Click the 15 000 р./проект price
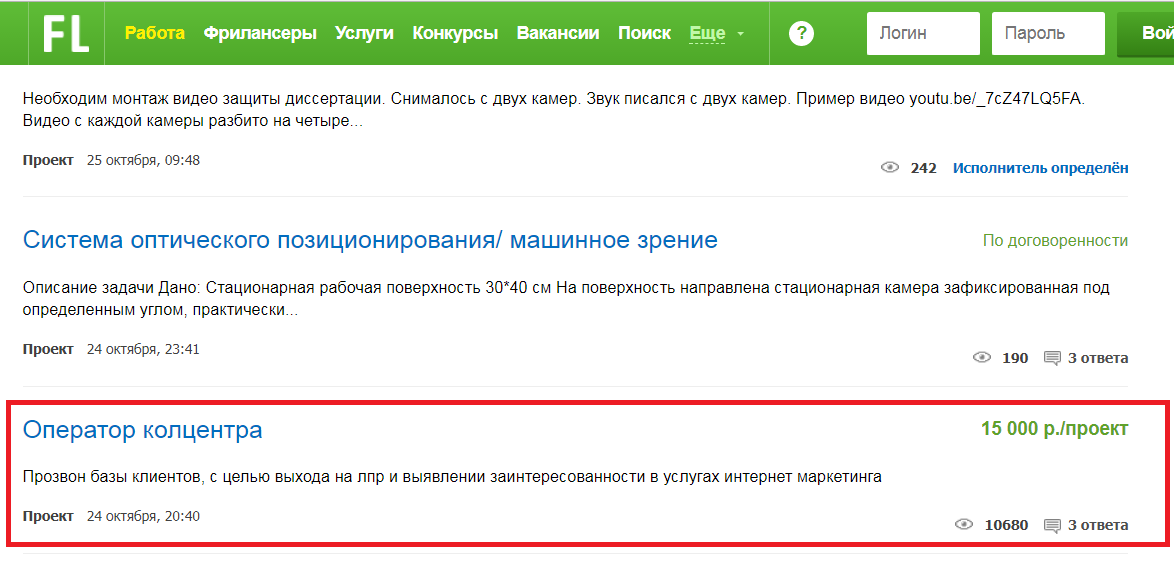This screenshot has width=1174, height=565. coord(1054,429)
